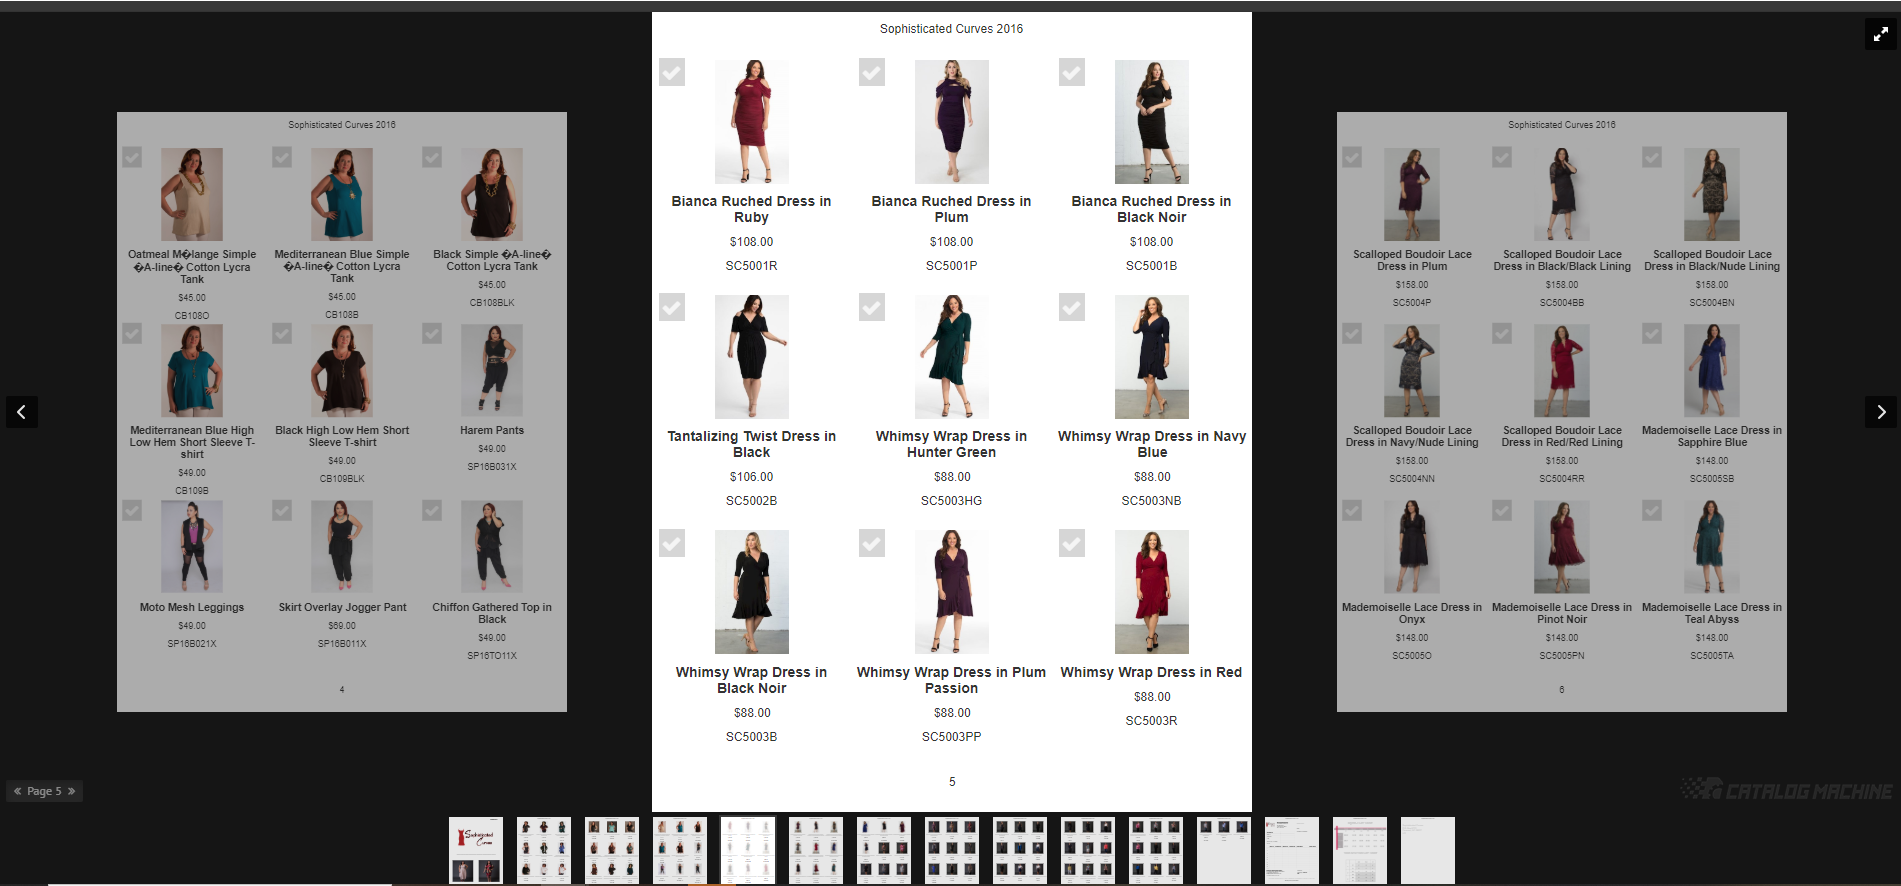Go to previous page arrow
This screenshot has width=1901, height=886.
[21, 412]
